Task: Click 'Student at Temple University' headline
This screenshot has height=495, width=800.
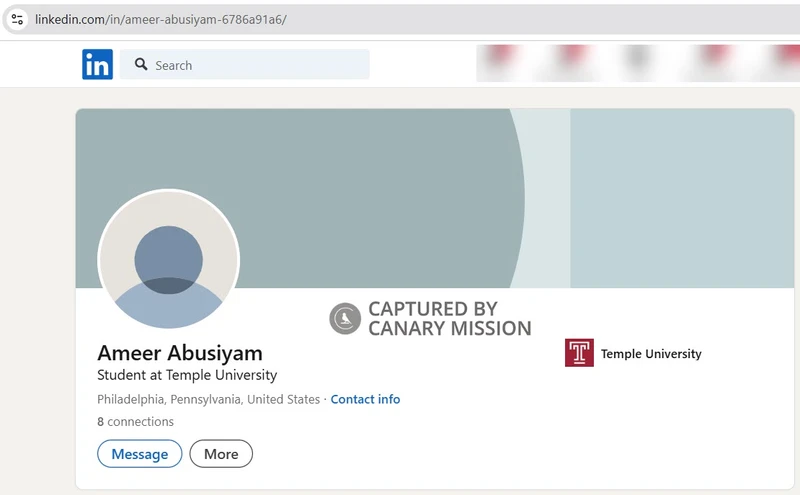Action: click(187, 376)
